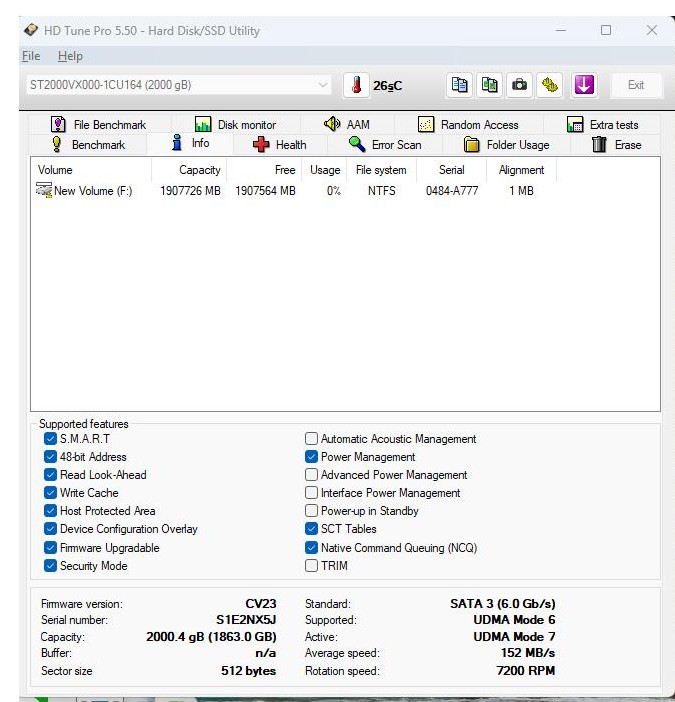
Task: Open the Help menu
Action: (70, 56)
